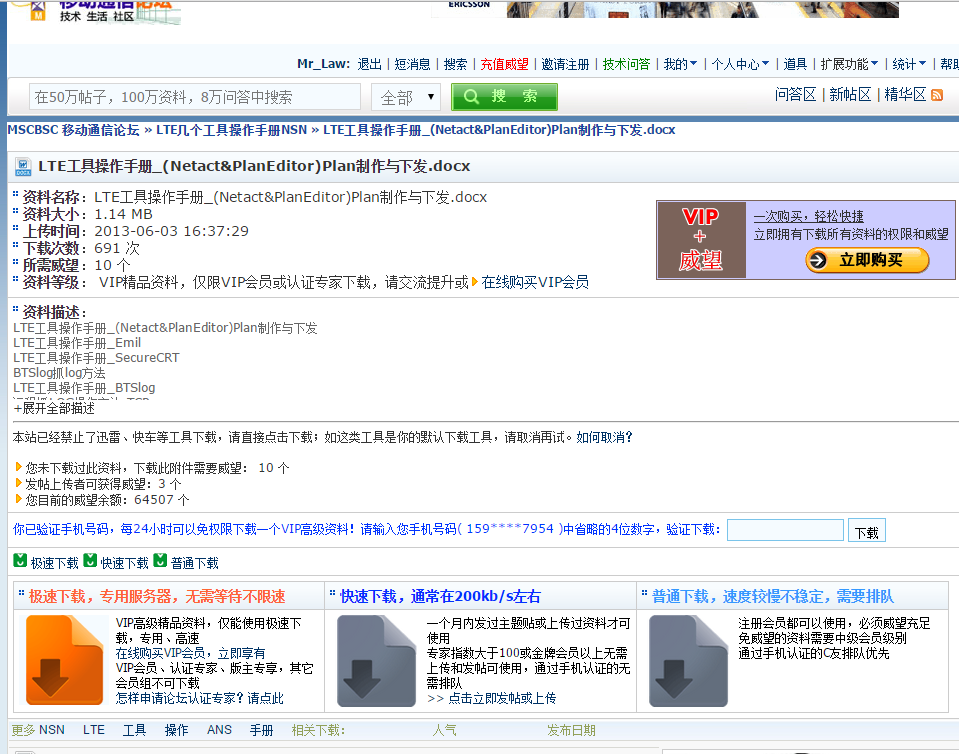Click the upload time 2013-06-03 16:37:29
Viewport: 959px width, 754px height.
[x=171, y=231]
